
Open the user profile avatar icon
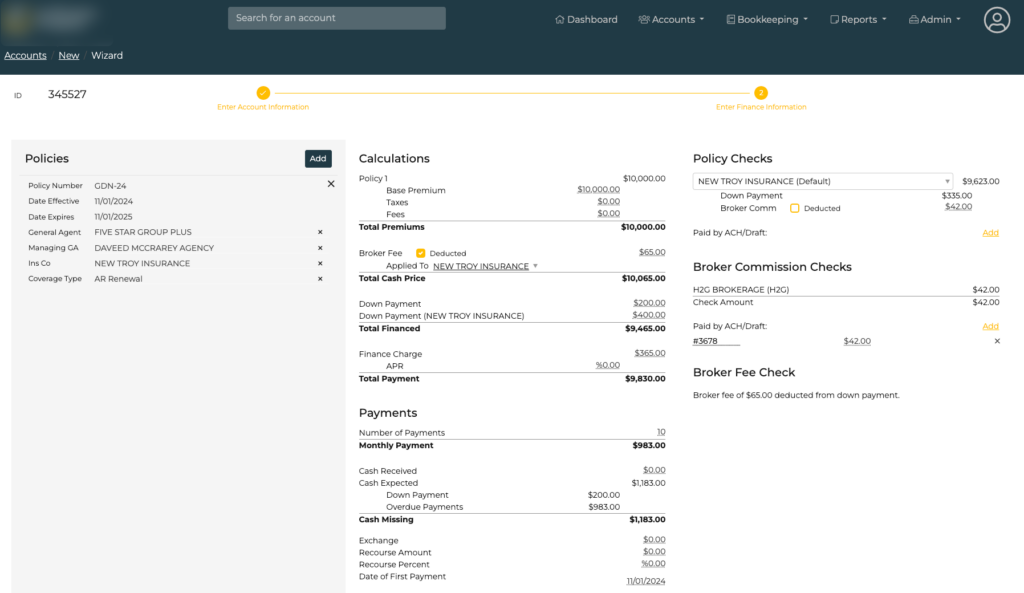coord(997,20)
